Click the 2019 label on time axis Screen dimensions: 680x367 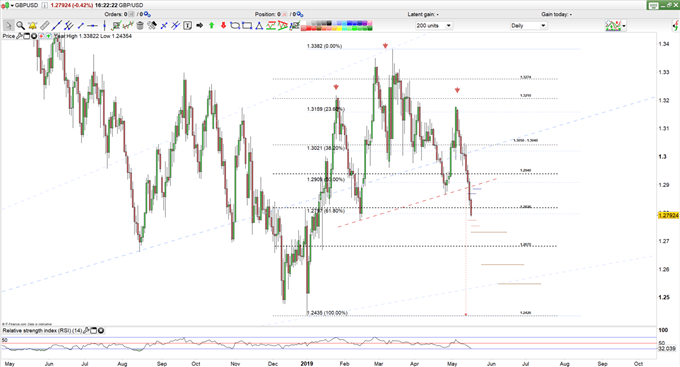tap(307, 364)
